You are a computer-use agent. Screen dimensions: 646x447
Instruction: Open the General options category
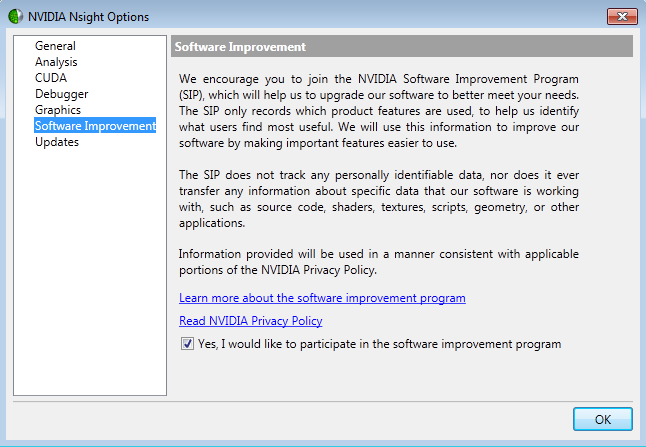click(55, 46)
